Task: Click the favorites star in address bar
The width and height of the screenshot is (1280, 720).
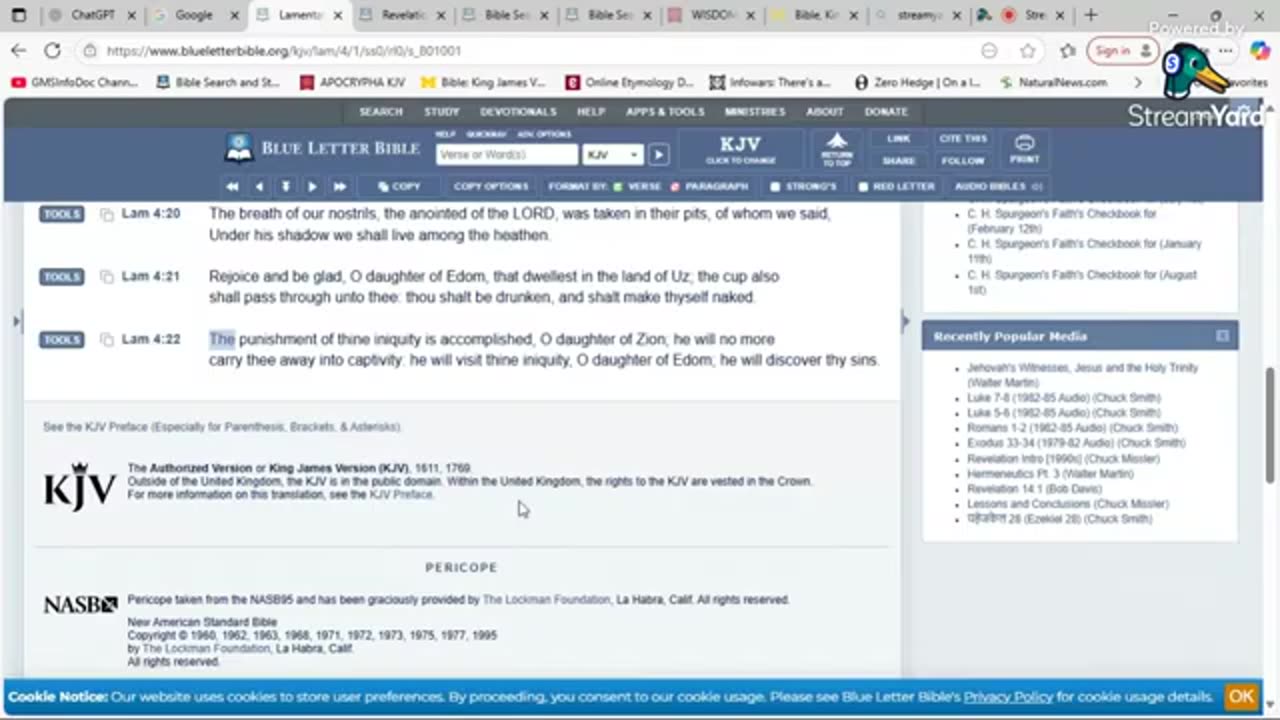Action: [1027, 51]
